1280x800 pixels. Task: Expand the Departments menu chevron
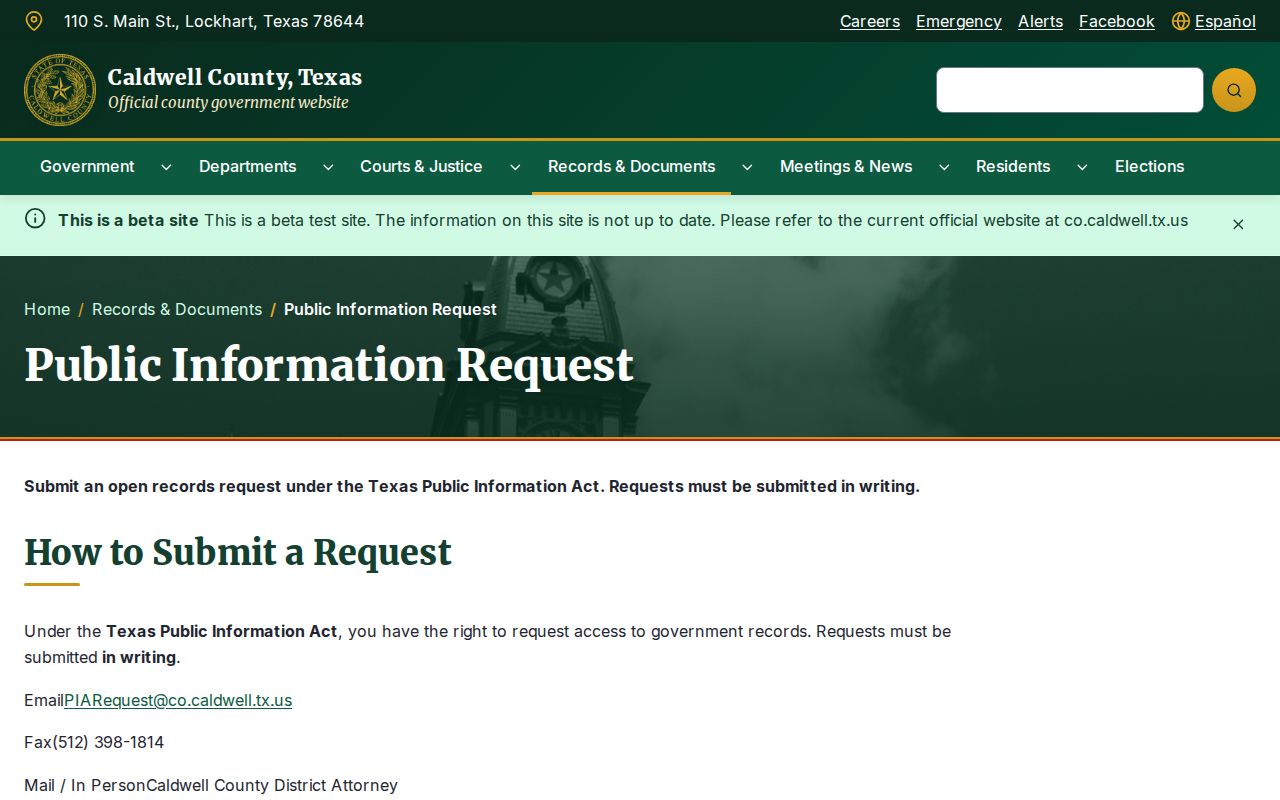[x=328, y=167]
